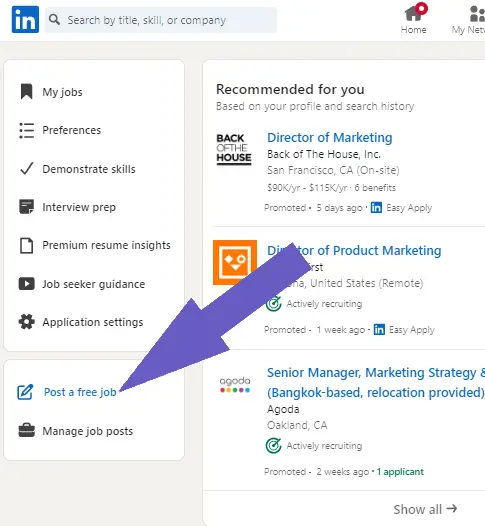This screenshot has height=526, width=485.
Task: Open Home from the top navigation
Action: [x=413, y=19]
